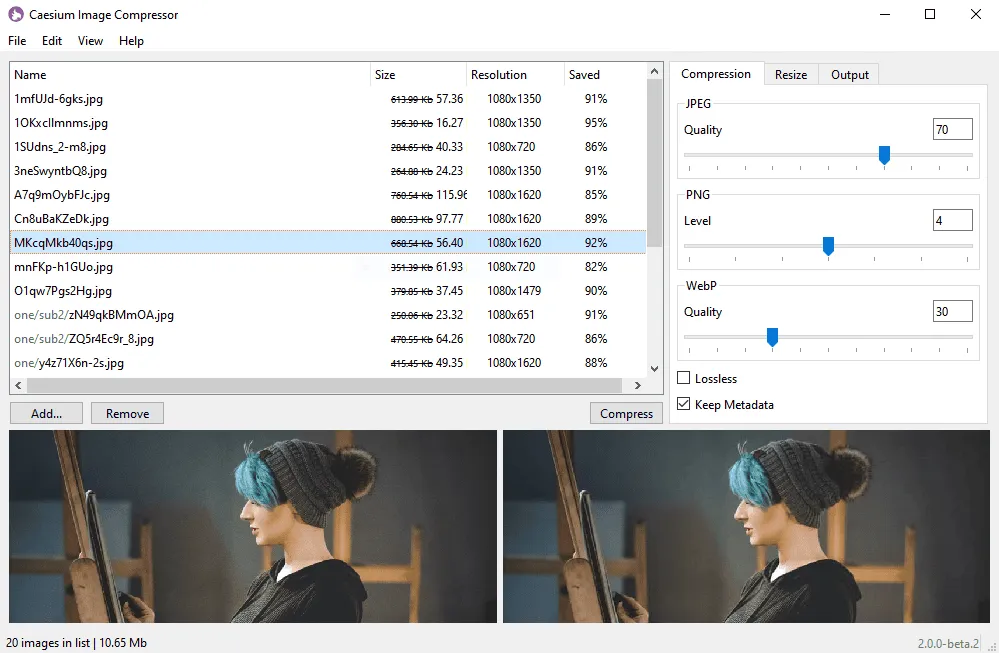Click the left image preview thumbnail
The image size is (999, 653).
(252, 527)
